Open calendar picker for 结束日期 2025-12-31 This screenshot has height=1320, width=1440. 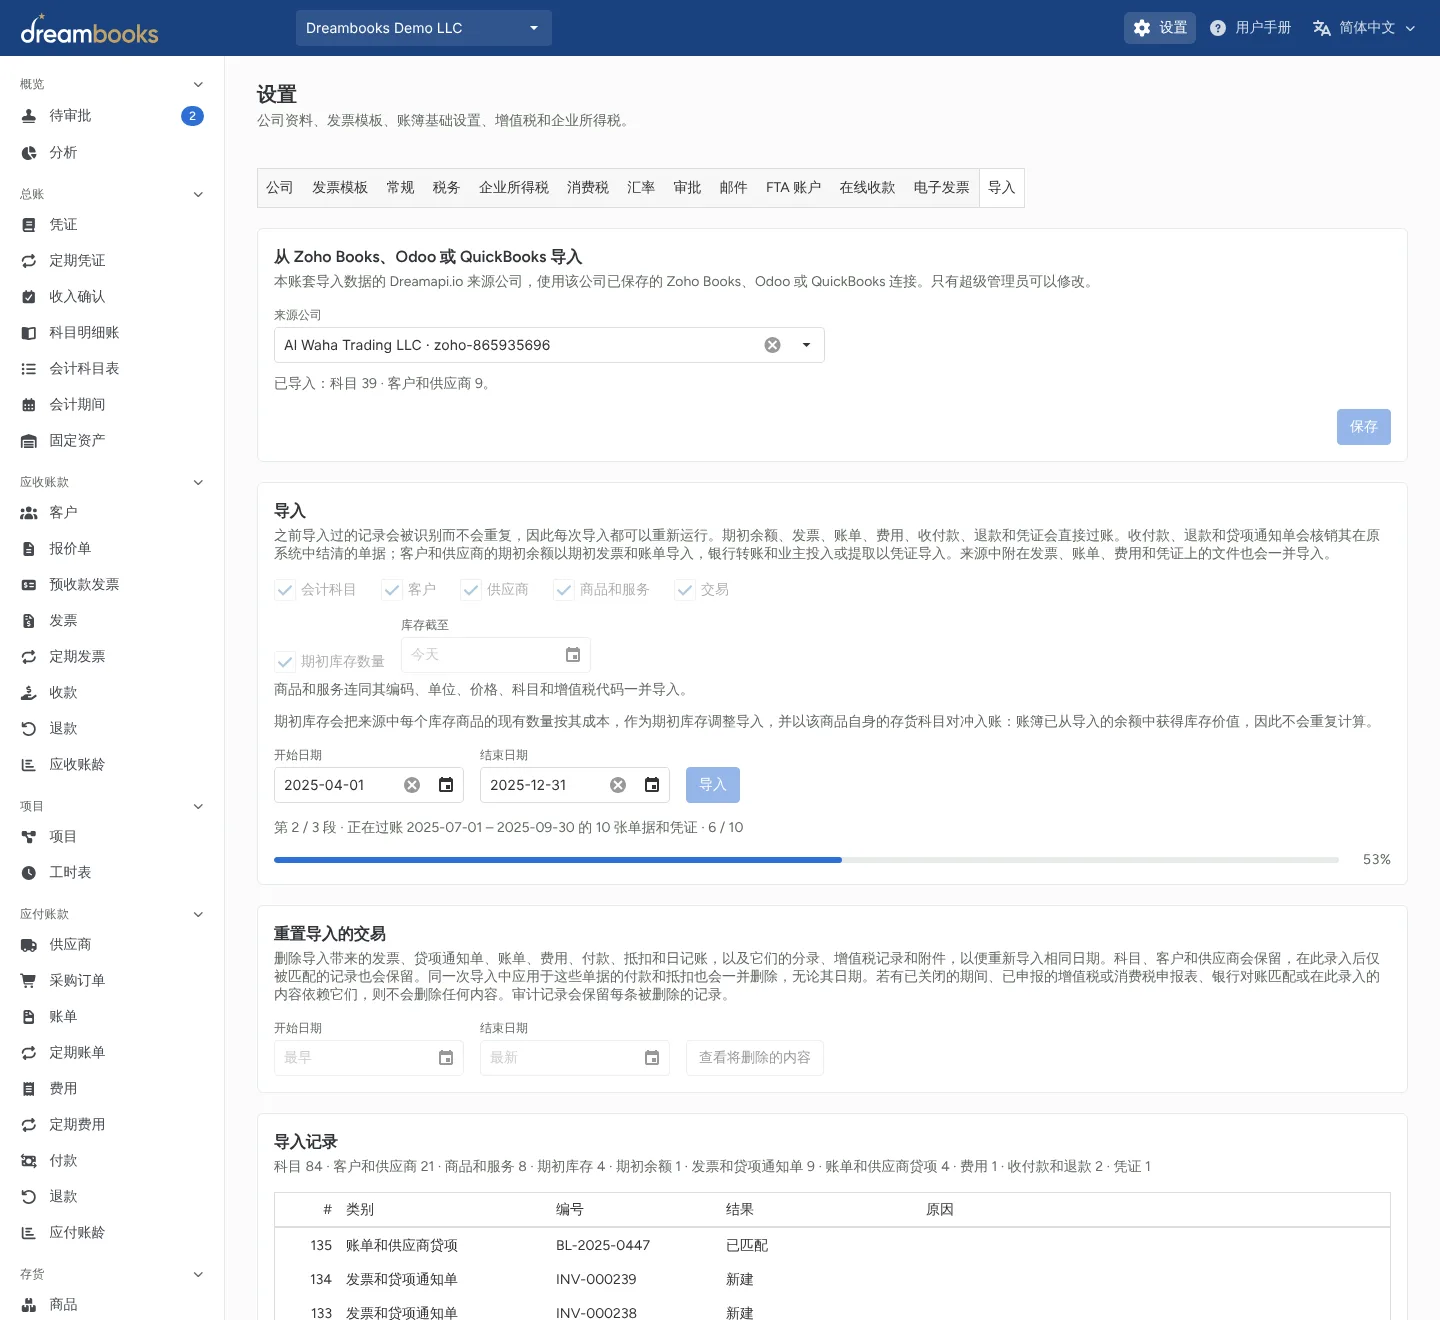(652, 785)
